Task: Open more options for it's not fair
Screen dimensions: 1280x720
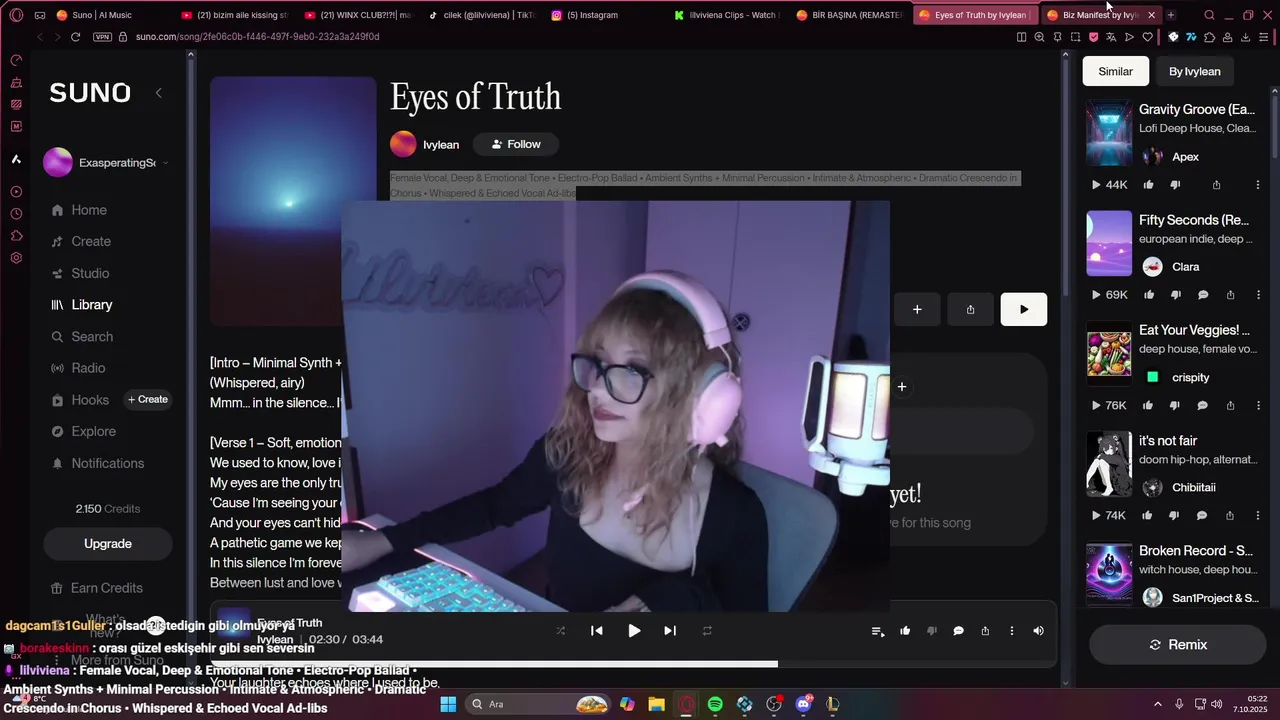Action: click(x=1257, y=516)
